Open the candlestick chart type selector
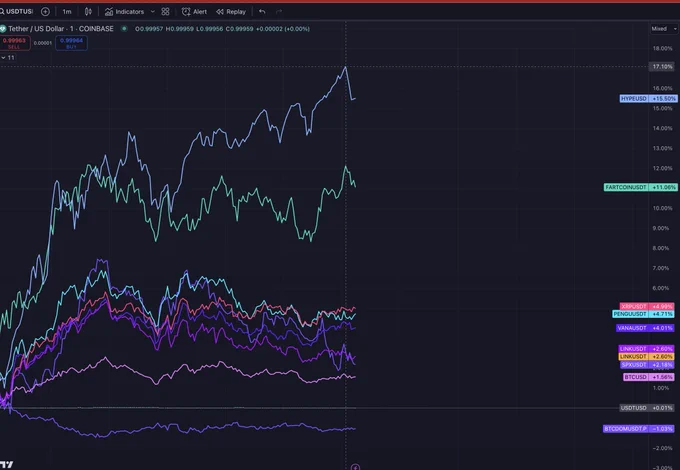Image resolution: width=680 pixels, height=470 pixels. coord(88,12)
